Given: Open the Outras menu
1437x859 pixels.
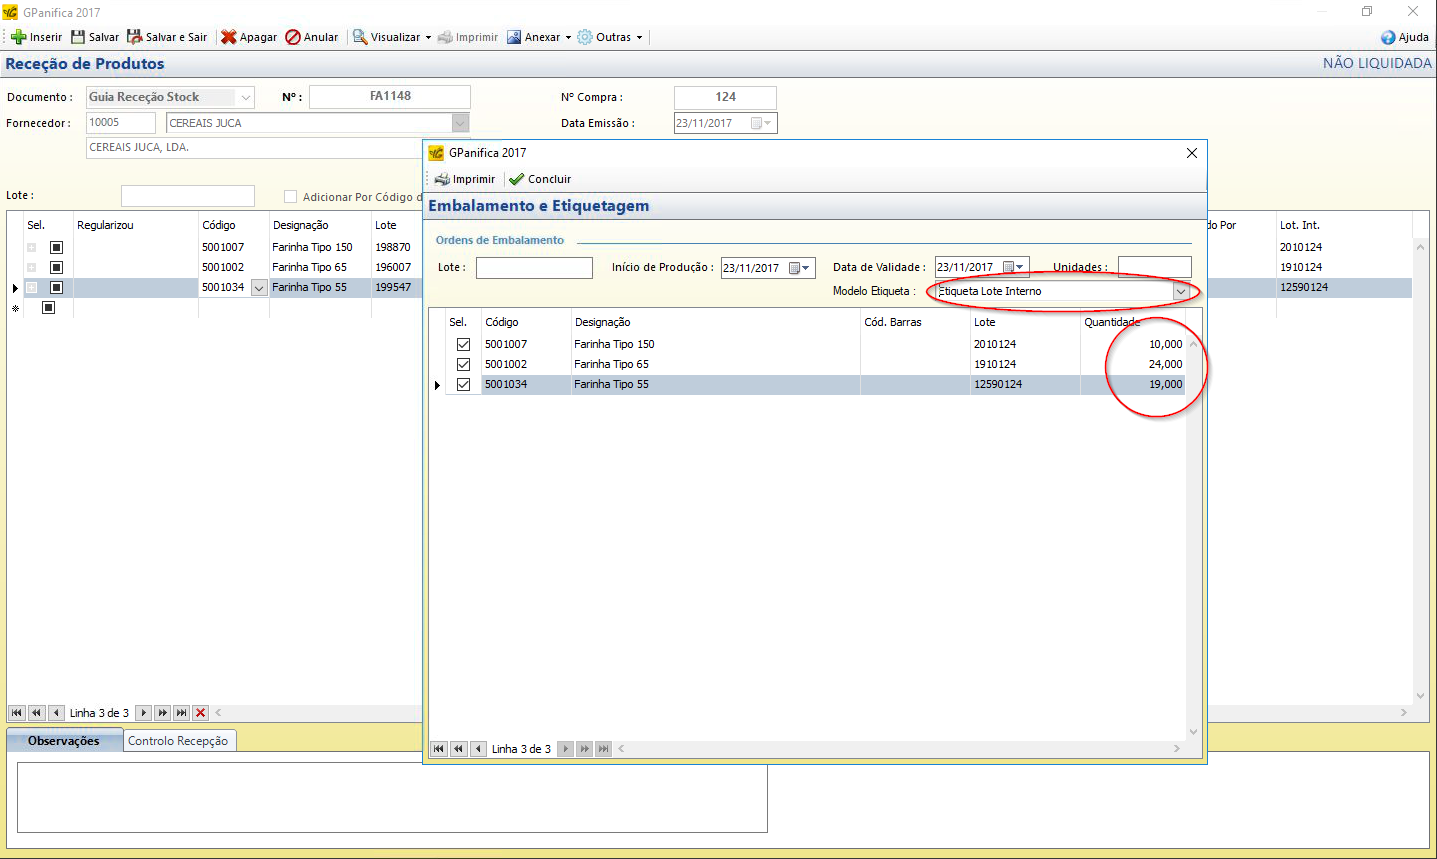Looking at the screenshot, I should tap(612, 37).
